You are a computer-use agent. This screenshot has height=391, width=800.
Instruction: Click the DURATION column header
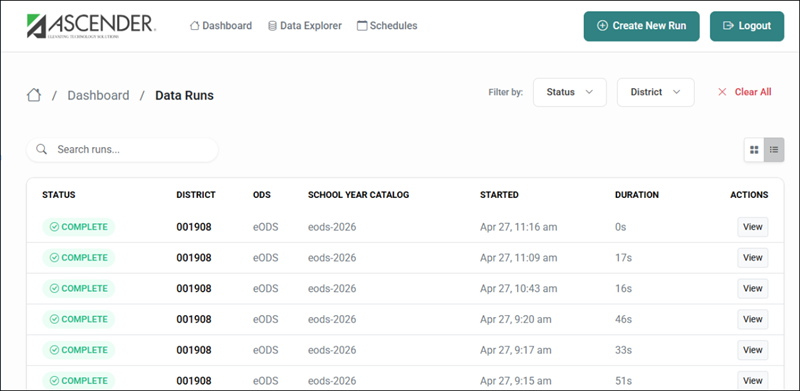click(x=637, y=195)
